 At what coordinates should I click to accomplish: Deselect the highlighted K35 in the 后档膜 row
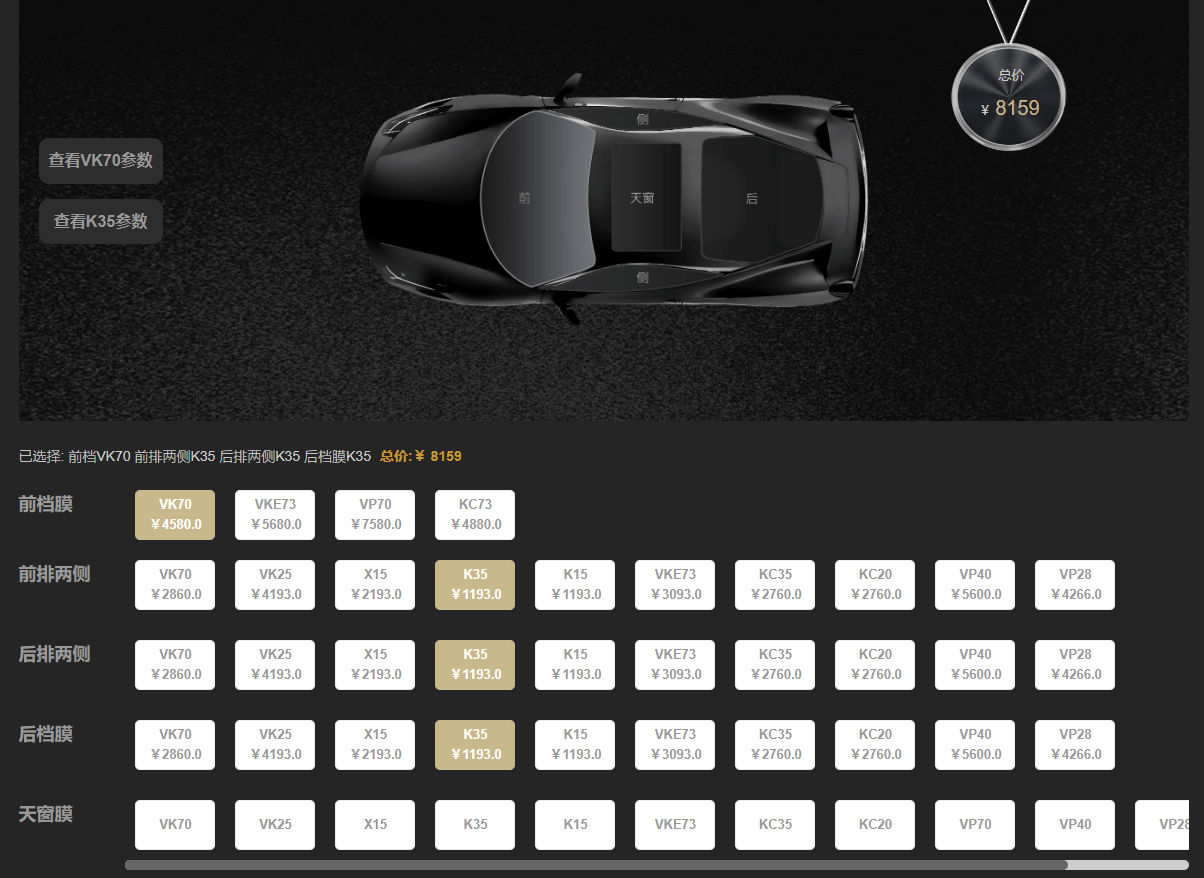[475, 745]
